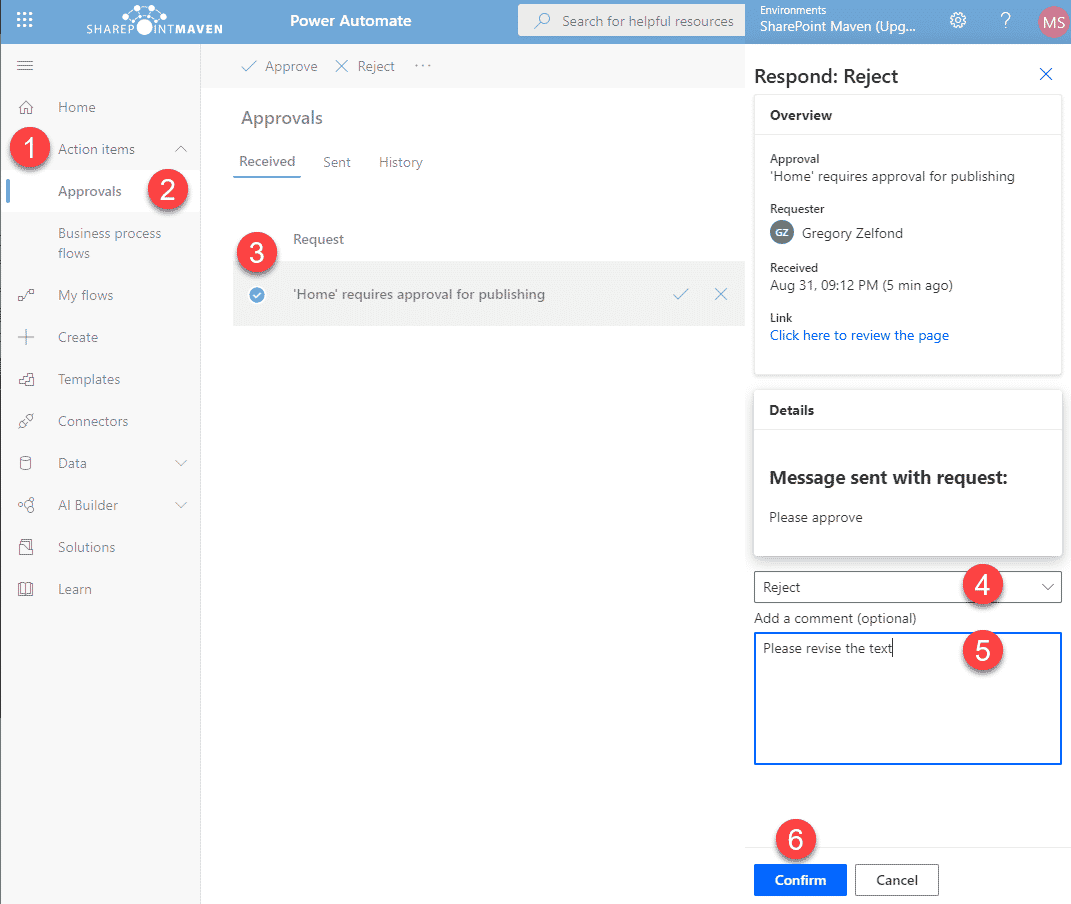Click 'Click here to review the page' link
1071x904 pixels.
pyautogui.click(x=859, y=335)
